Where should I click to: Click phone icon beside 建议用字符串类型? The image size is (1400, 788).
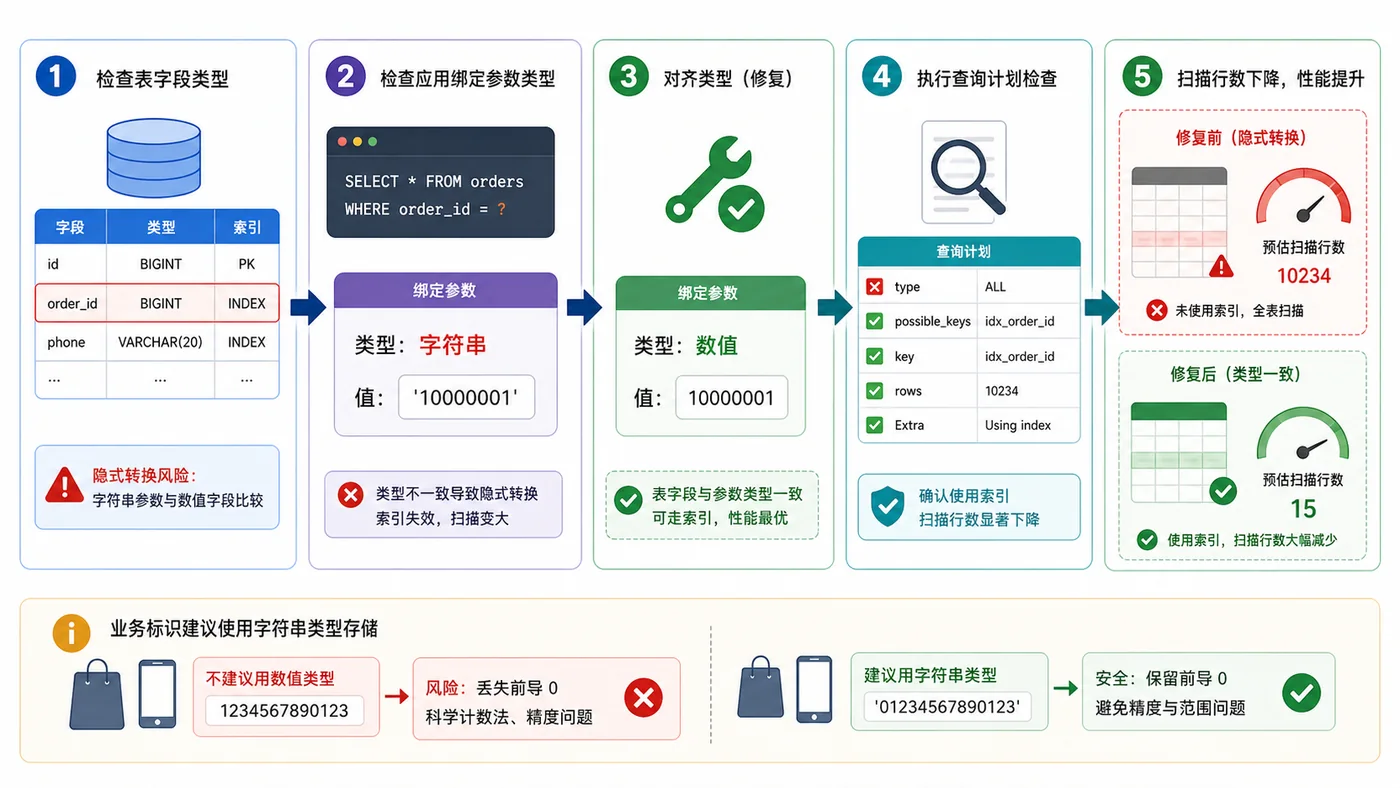click(x=814, y=690)
